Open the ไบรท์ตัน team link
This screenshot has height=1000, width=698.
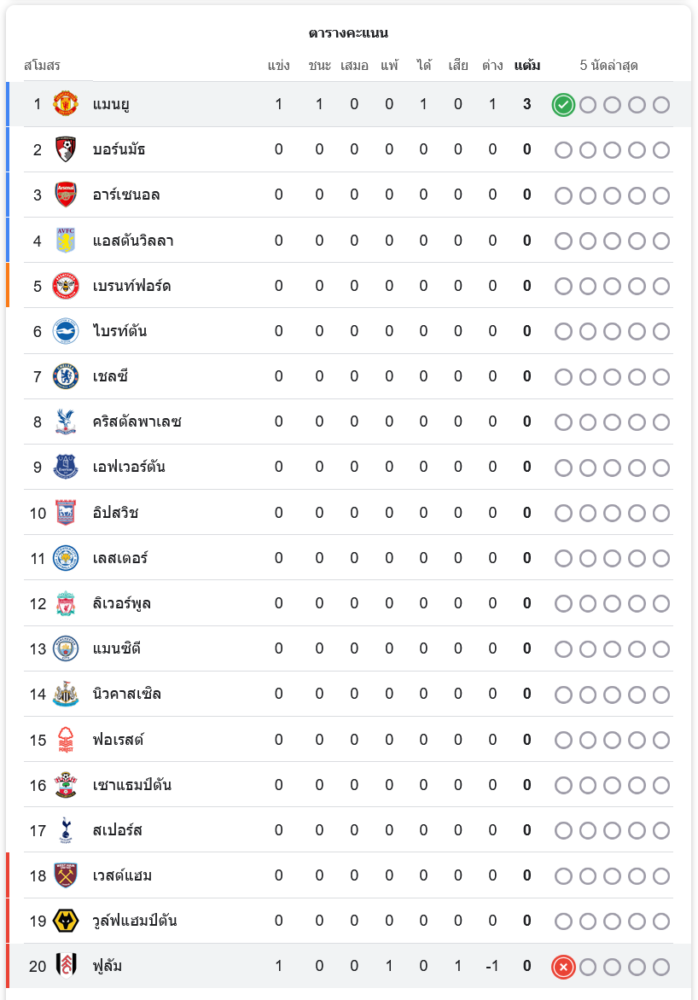120,331
